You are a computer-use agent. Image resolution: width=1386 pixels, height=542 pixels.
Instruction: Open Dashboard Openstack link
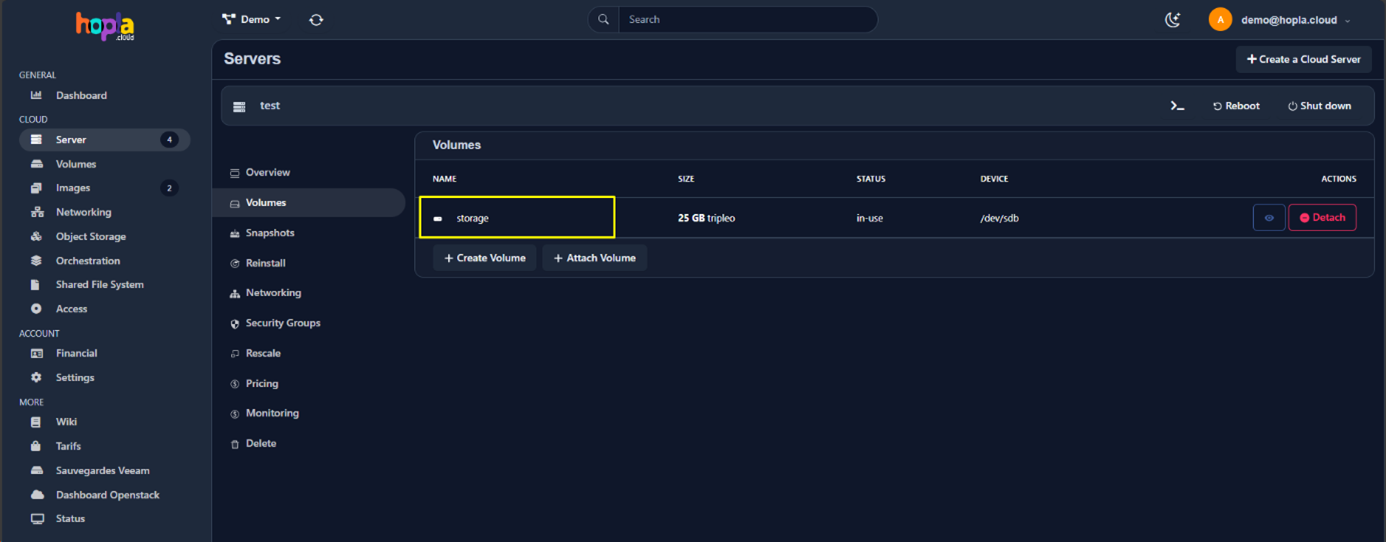(x=107, y=495)
